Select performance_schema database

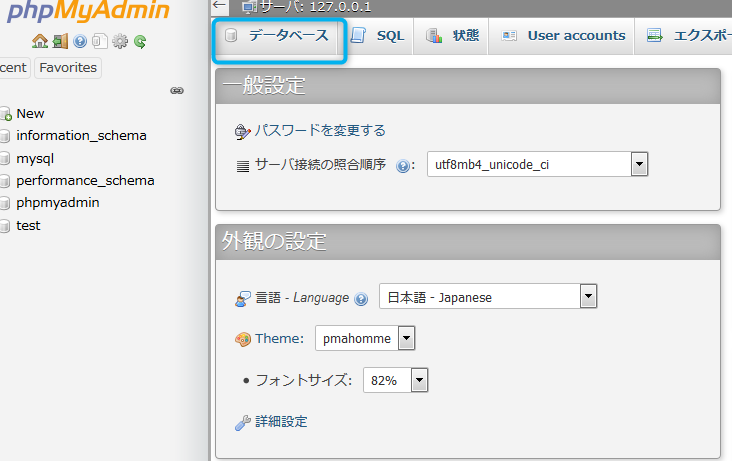click(x=85, y=181)
